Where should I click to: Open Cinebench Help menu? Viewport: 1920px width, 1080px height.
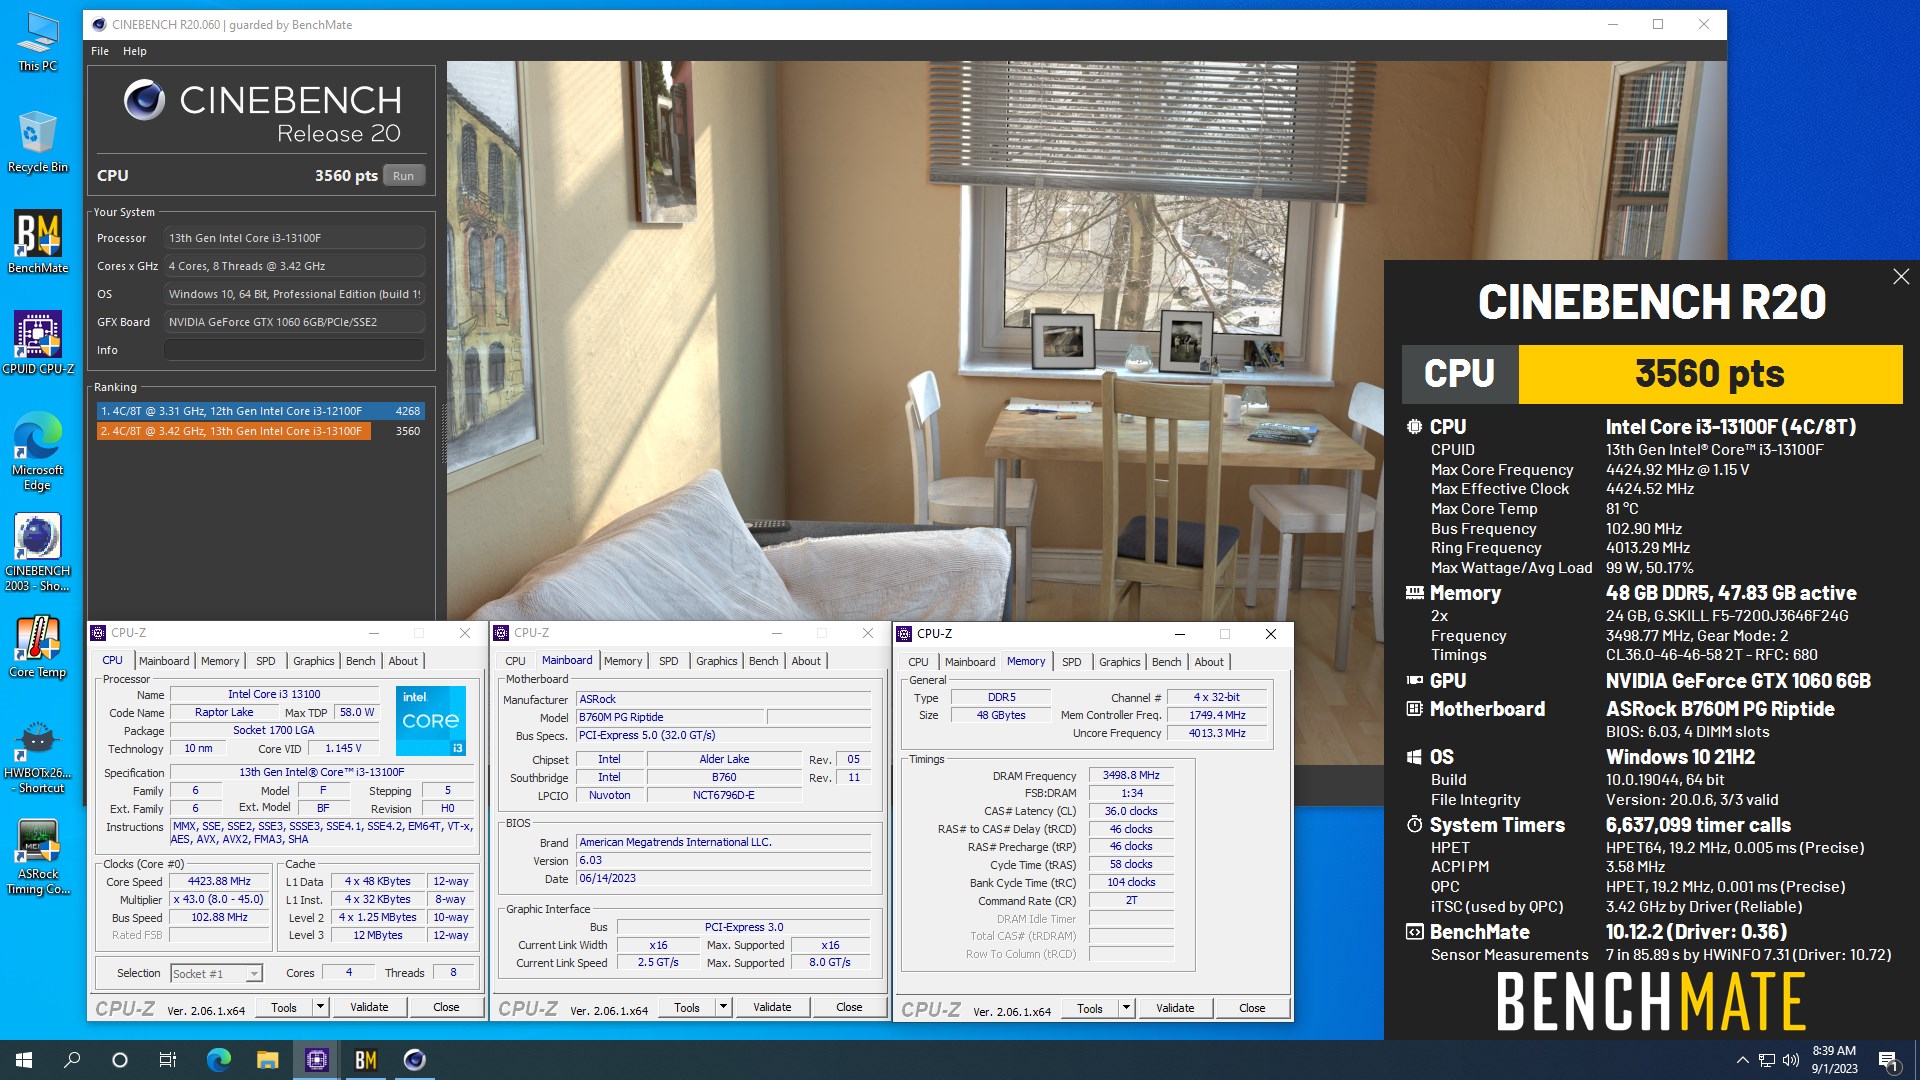tap(135, 51)
